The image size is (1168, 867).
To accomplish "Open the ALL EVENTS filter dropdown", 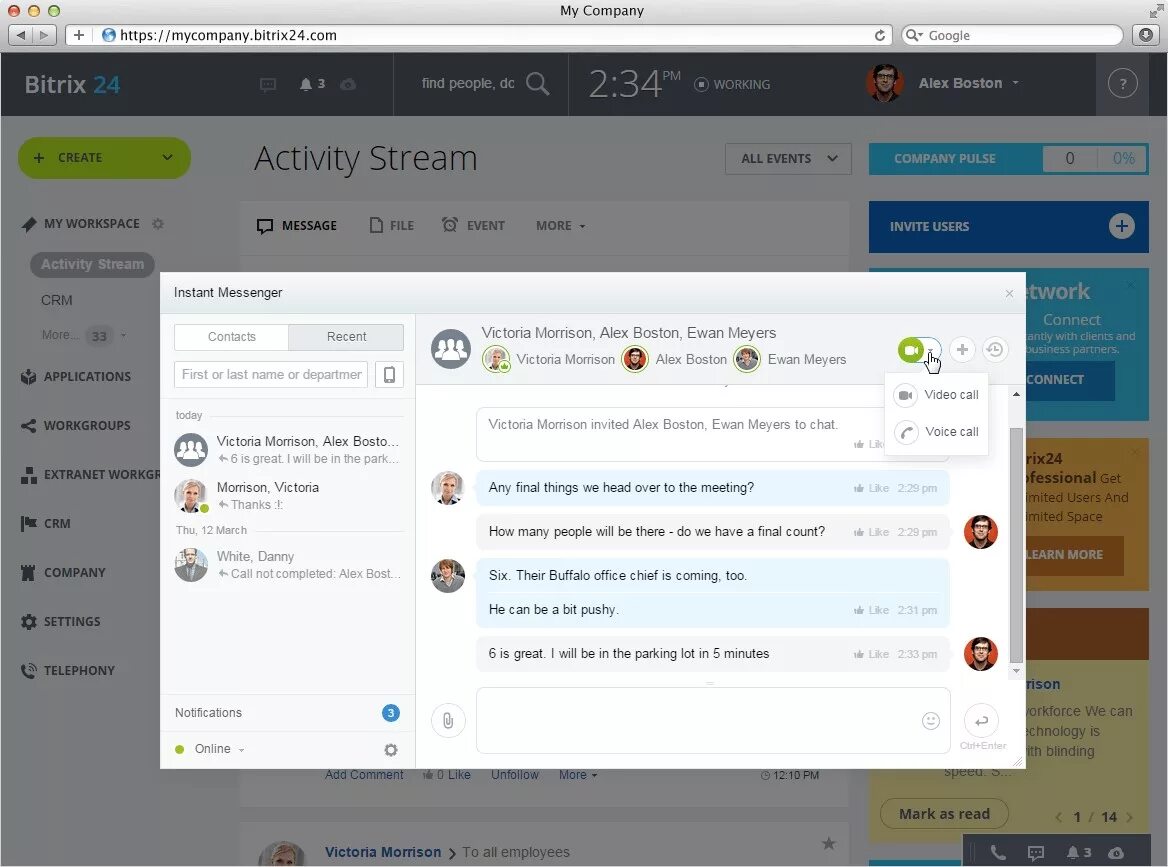I will [x=788, y=159].
